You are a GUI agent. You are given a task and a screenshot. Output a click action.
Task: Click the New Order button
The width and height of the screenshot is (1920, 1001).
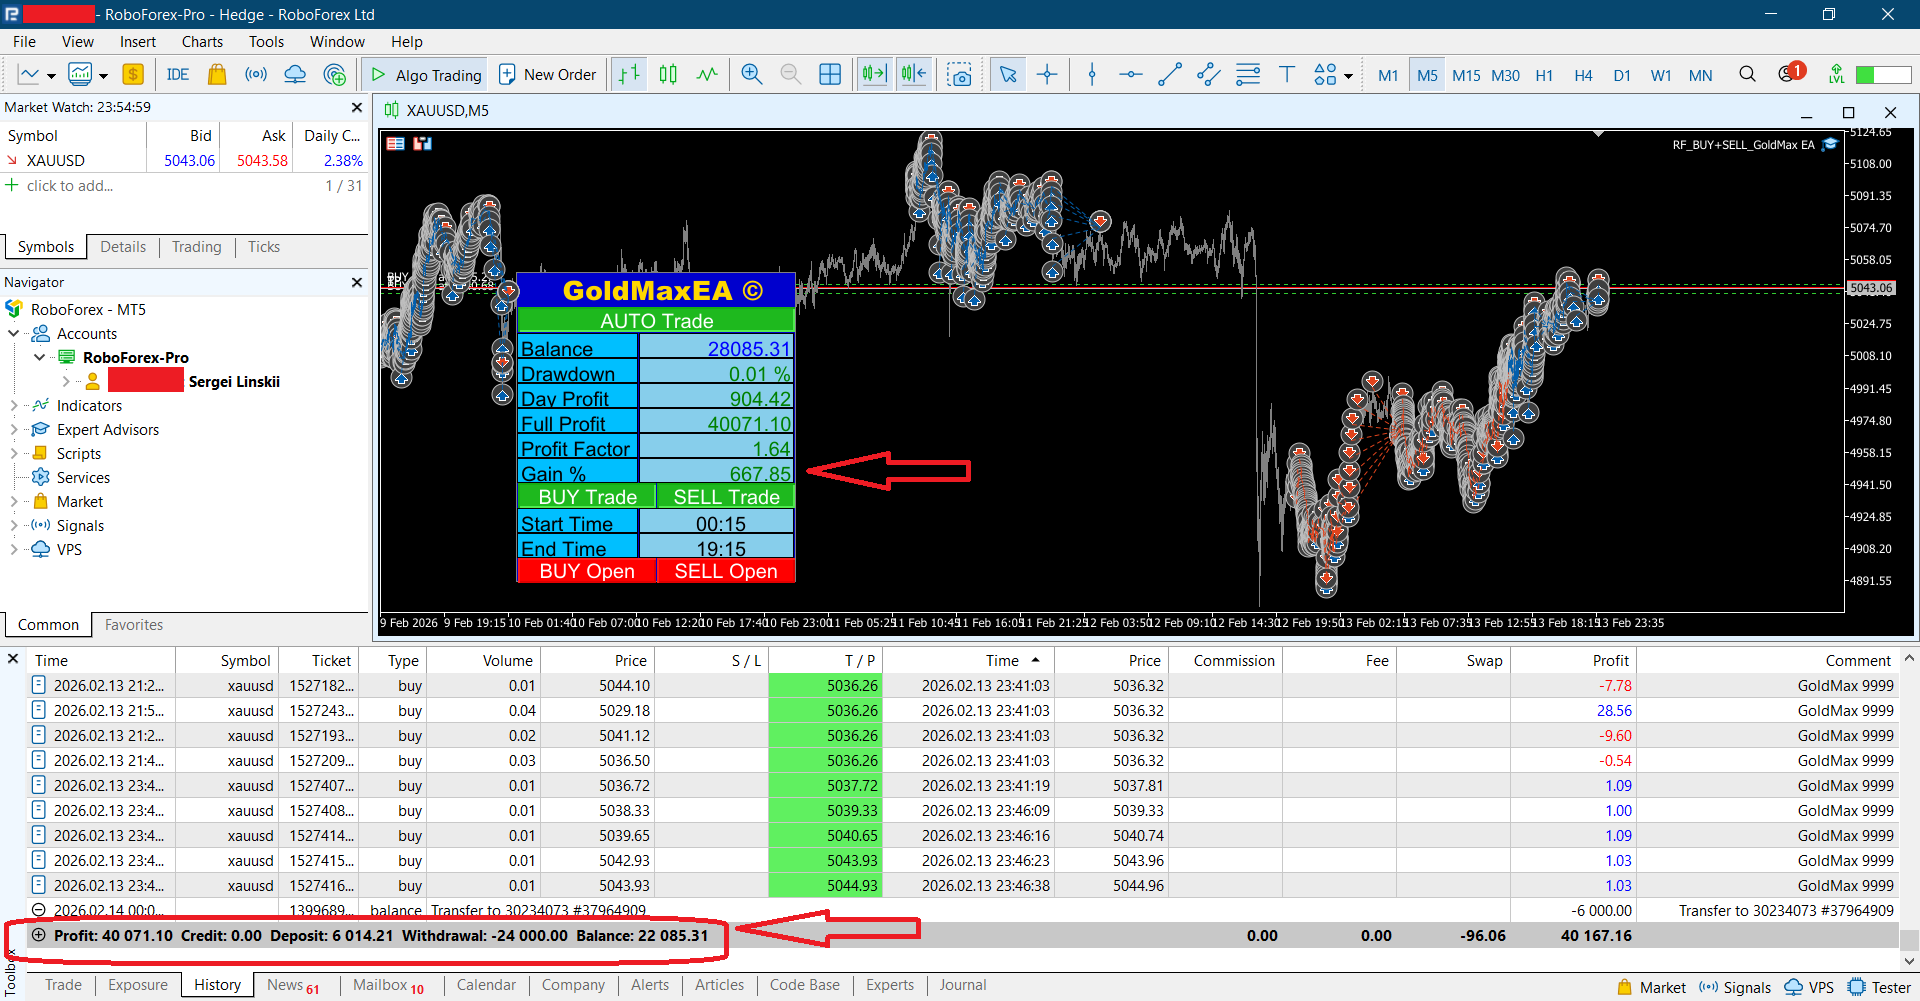click(x=548, y=75)
